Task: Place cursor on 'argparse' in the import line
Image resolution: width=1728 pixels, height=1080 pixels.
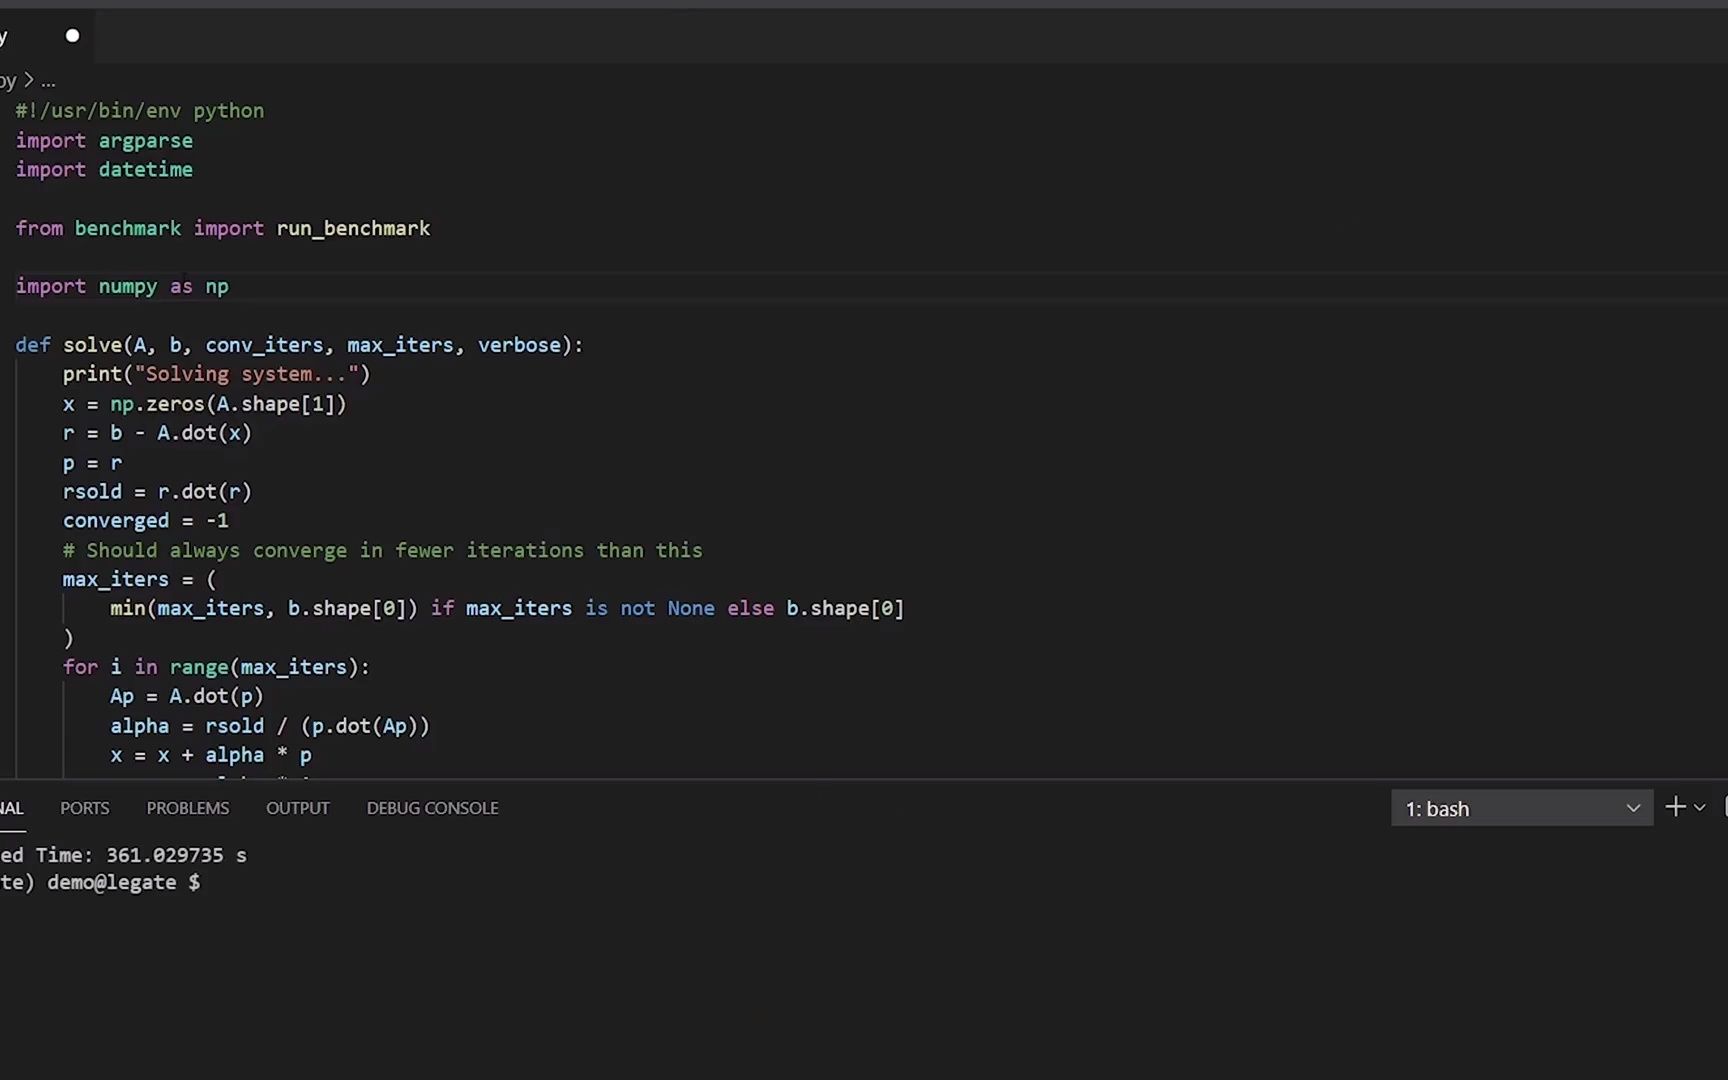Action: pos(145,141)
